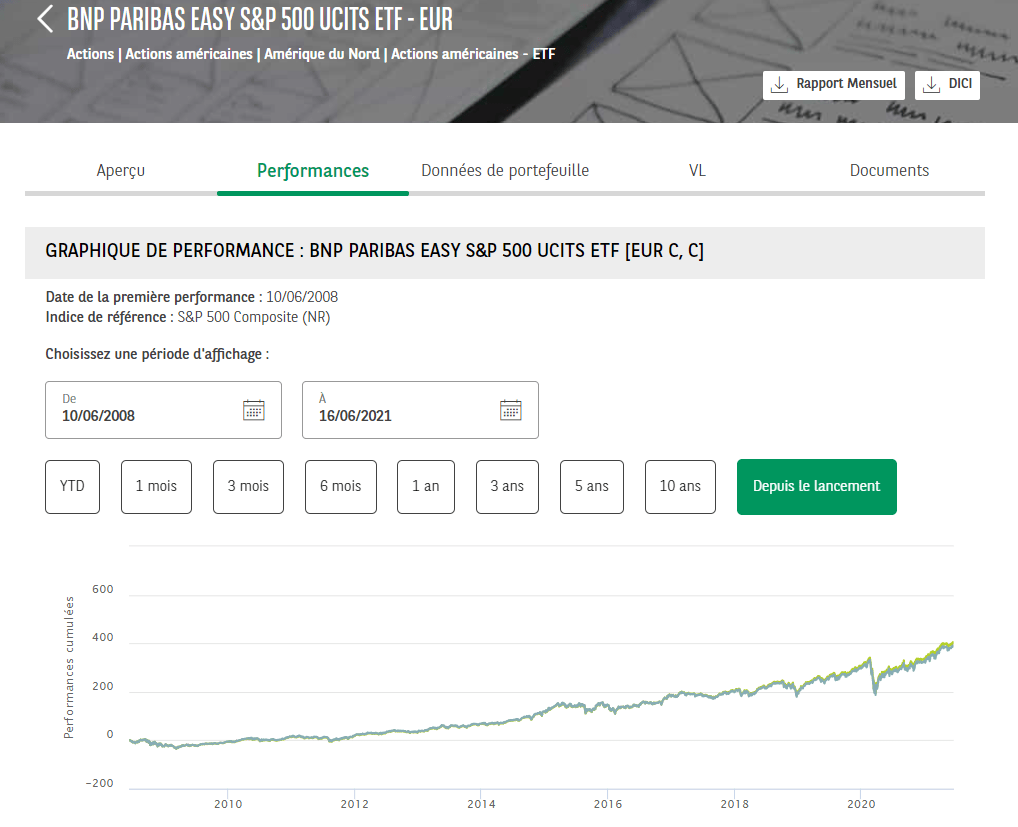The height and width of the screenshot is (827, 1018).
Task: Select the Performances tab
Action: pos(313,171)
